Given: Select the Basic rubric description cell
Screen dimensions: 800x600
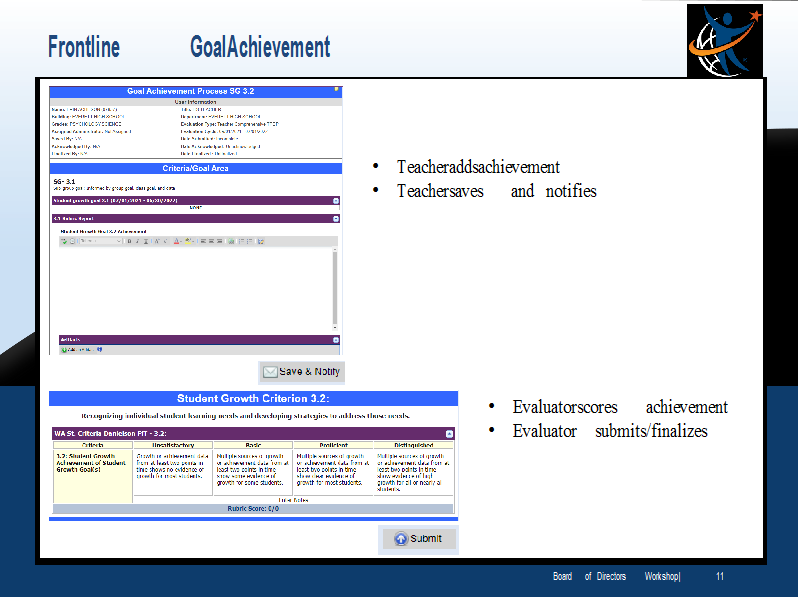Looking at the screenshot, I should [x=253, y=472].
